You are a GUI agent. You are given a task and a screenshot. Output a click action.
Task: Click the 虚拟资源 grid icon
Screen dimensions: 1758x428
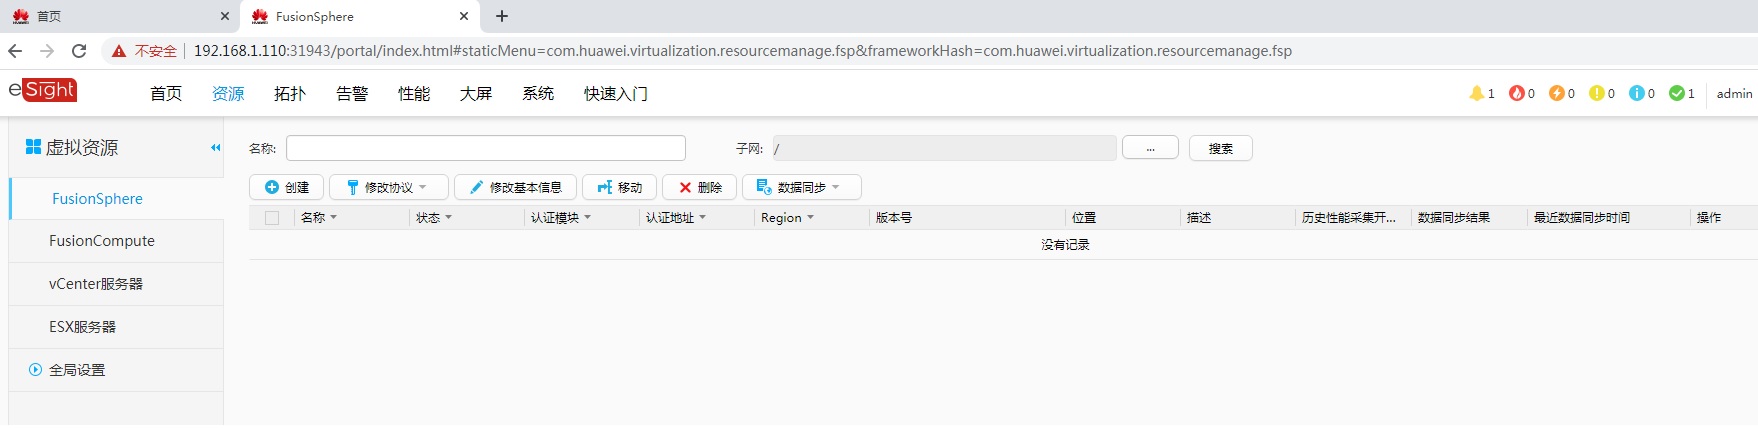(x=33, y=147)
